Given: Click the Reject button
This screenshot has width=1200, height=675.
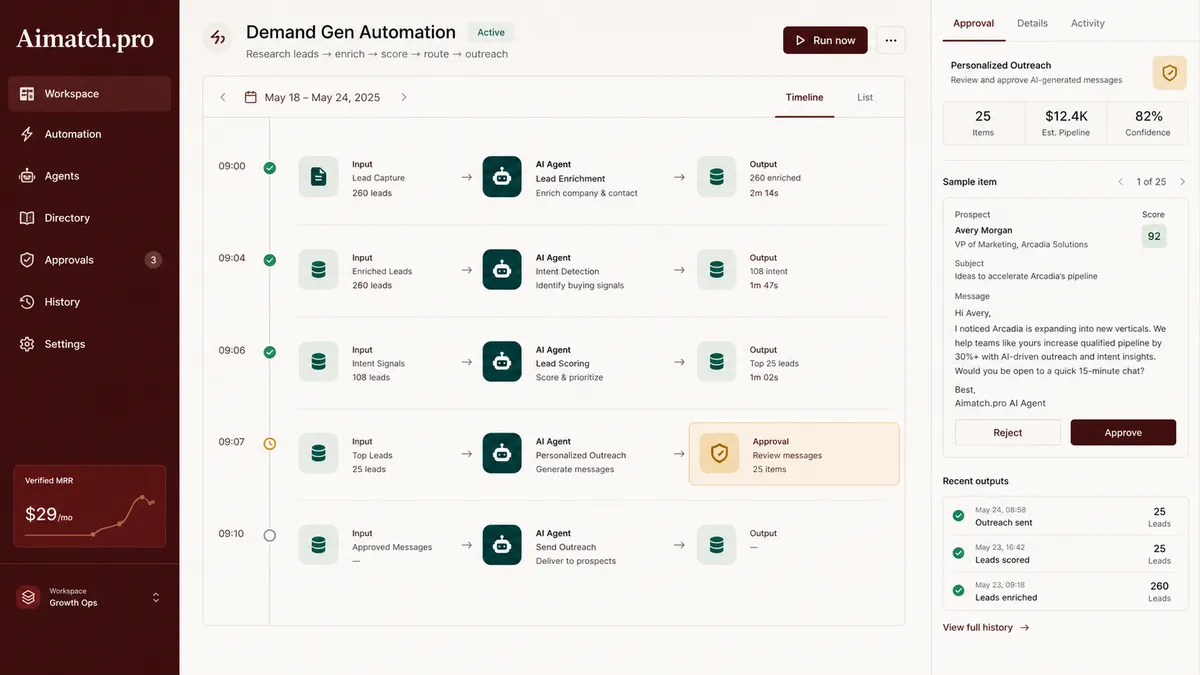Looking at the screenshot, I should (x=1007, y=433).
